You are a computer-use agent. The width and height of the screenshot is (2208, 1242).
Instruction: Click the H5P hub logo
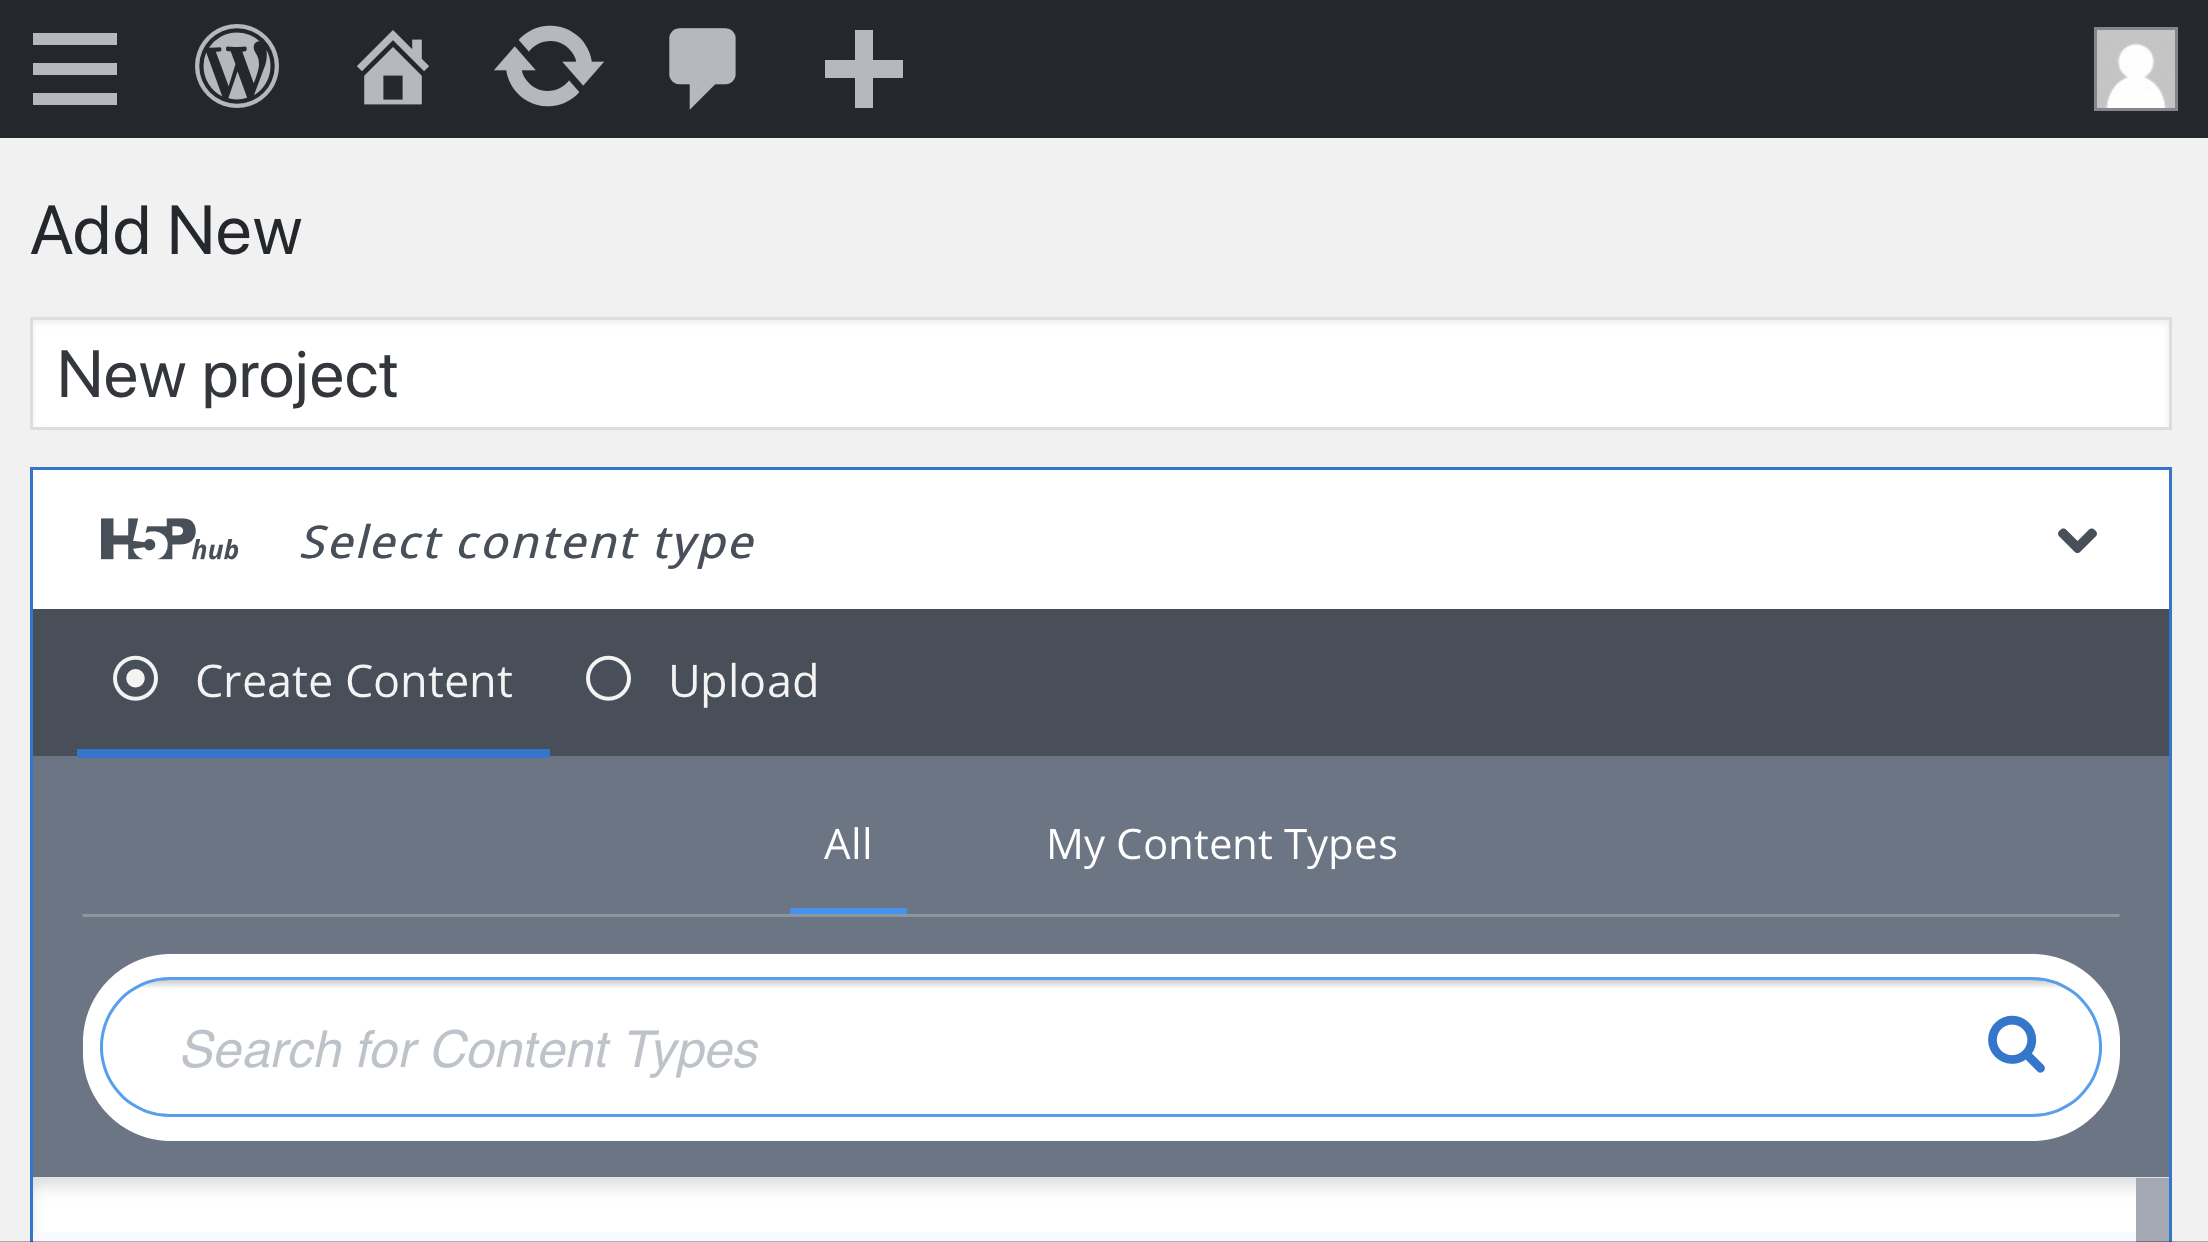tap(170, 540)
